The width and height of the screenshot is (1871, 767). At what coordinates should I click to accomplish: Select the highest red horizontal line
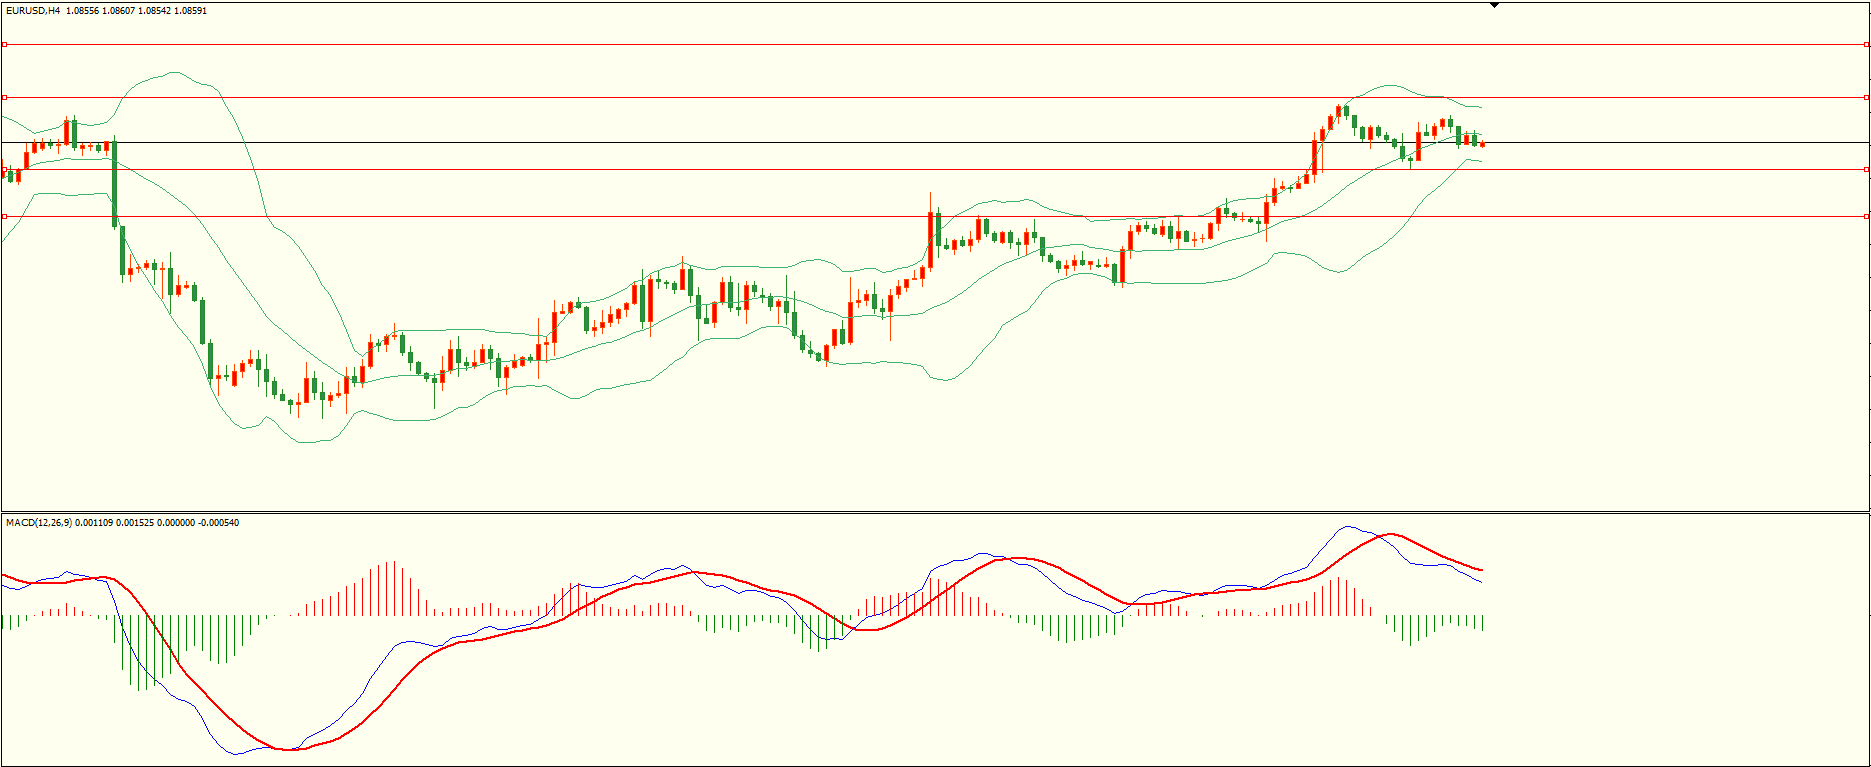pyautogui.click(x=935, y=44)
